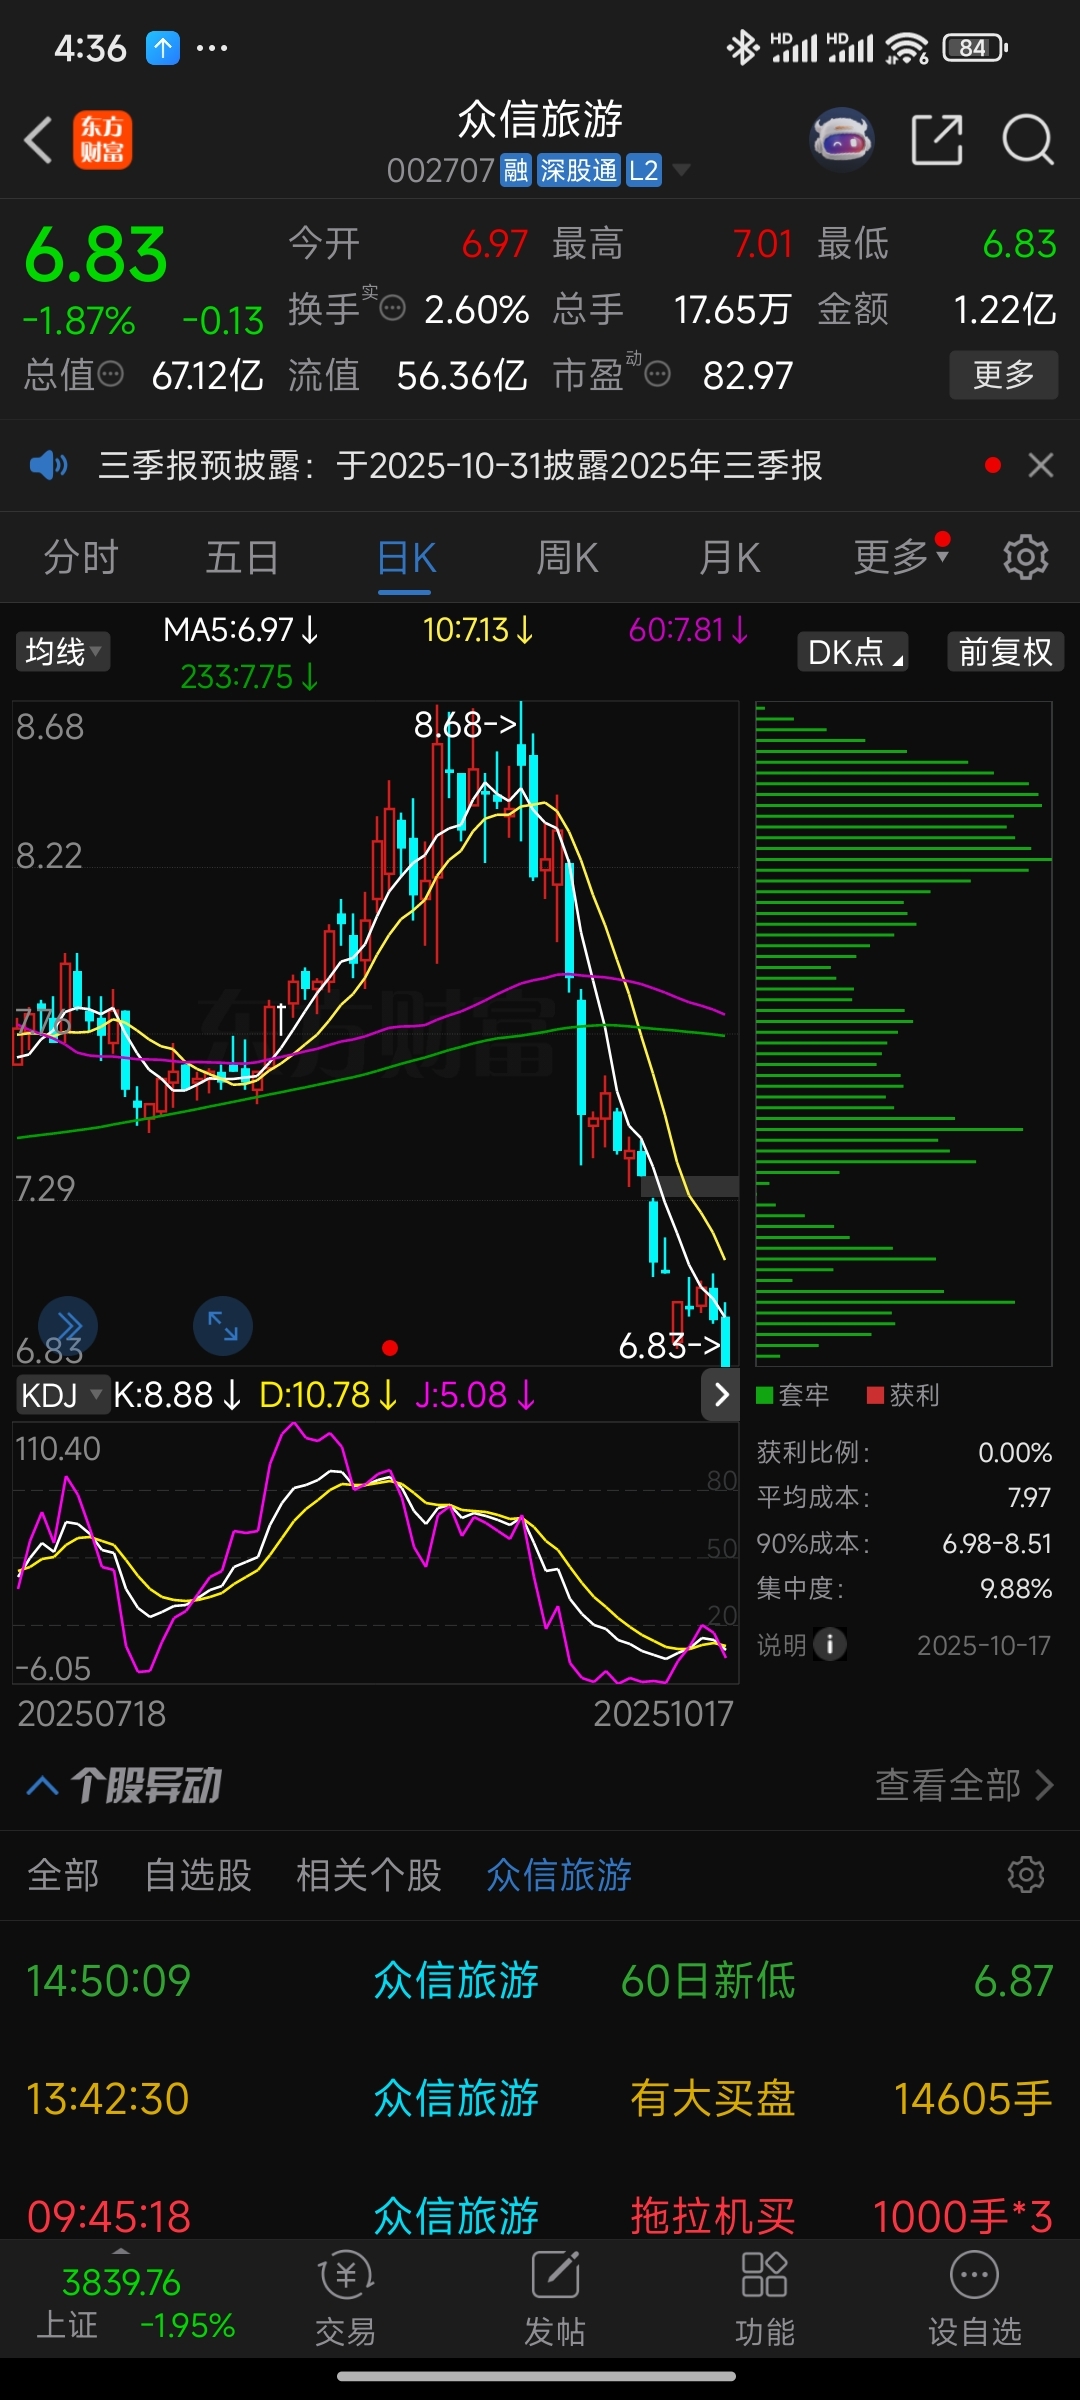The image size is (1080, 2400).
Task: Tap the 换手 info bubble icon
Action: tap(393, 308)
